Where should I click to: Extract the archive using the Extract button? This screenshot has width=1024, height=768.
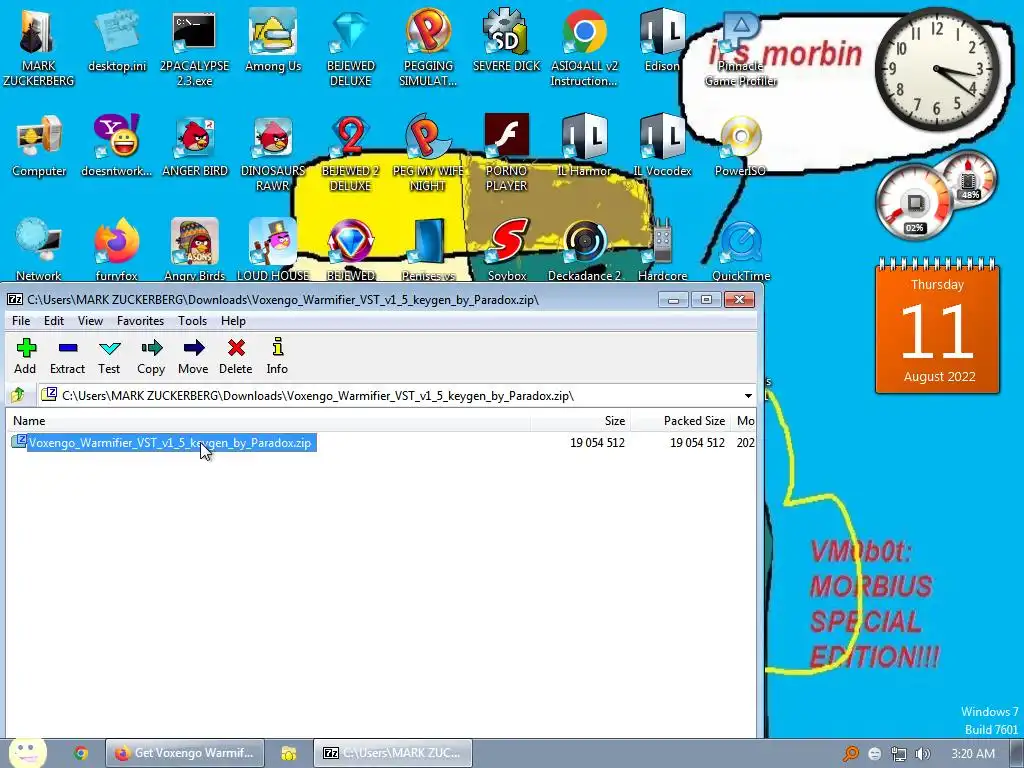(x=67, y=356)
